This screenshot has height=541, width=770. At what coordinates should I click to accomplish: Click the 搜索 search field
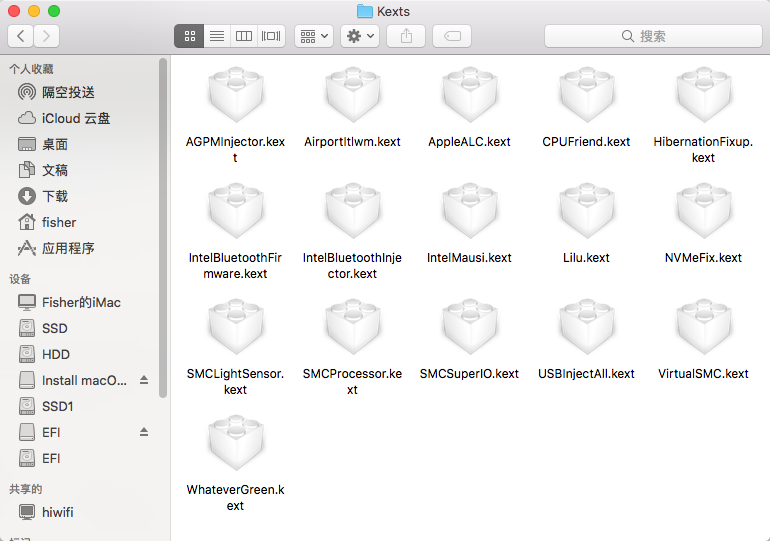[653, 36]
